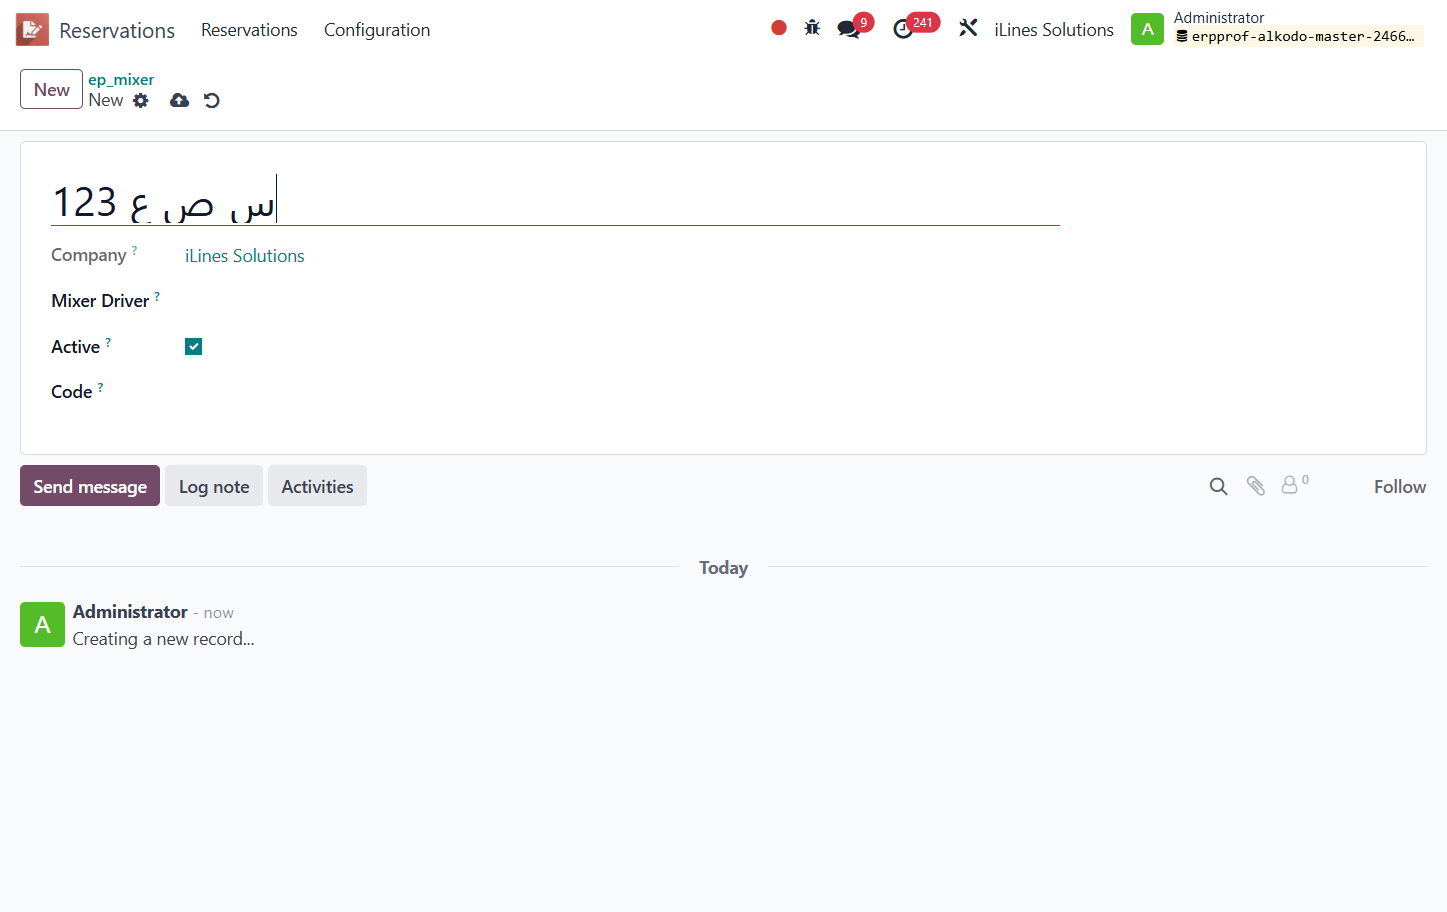Save record with the cloud upload icon
Viewport: 1447px width, 912px height.
click(x=179, y=100)
